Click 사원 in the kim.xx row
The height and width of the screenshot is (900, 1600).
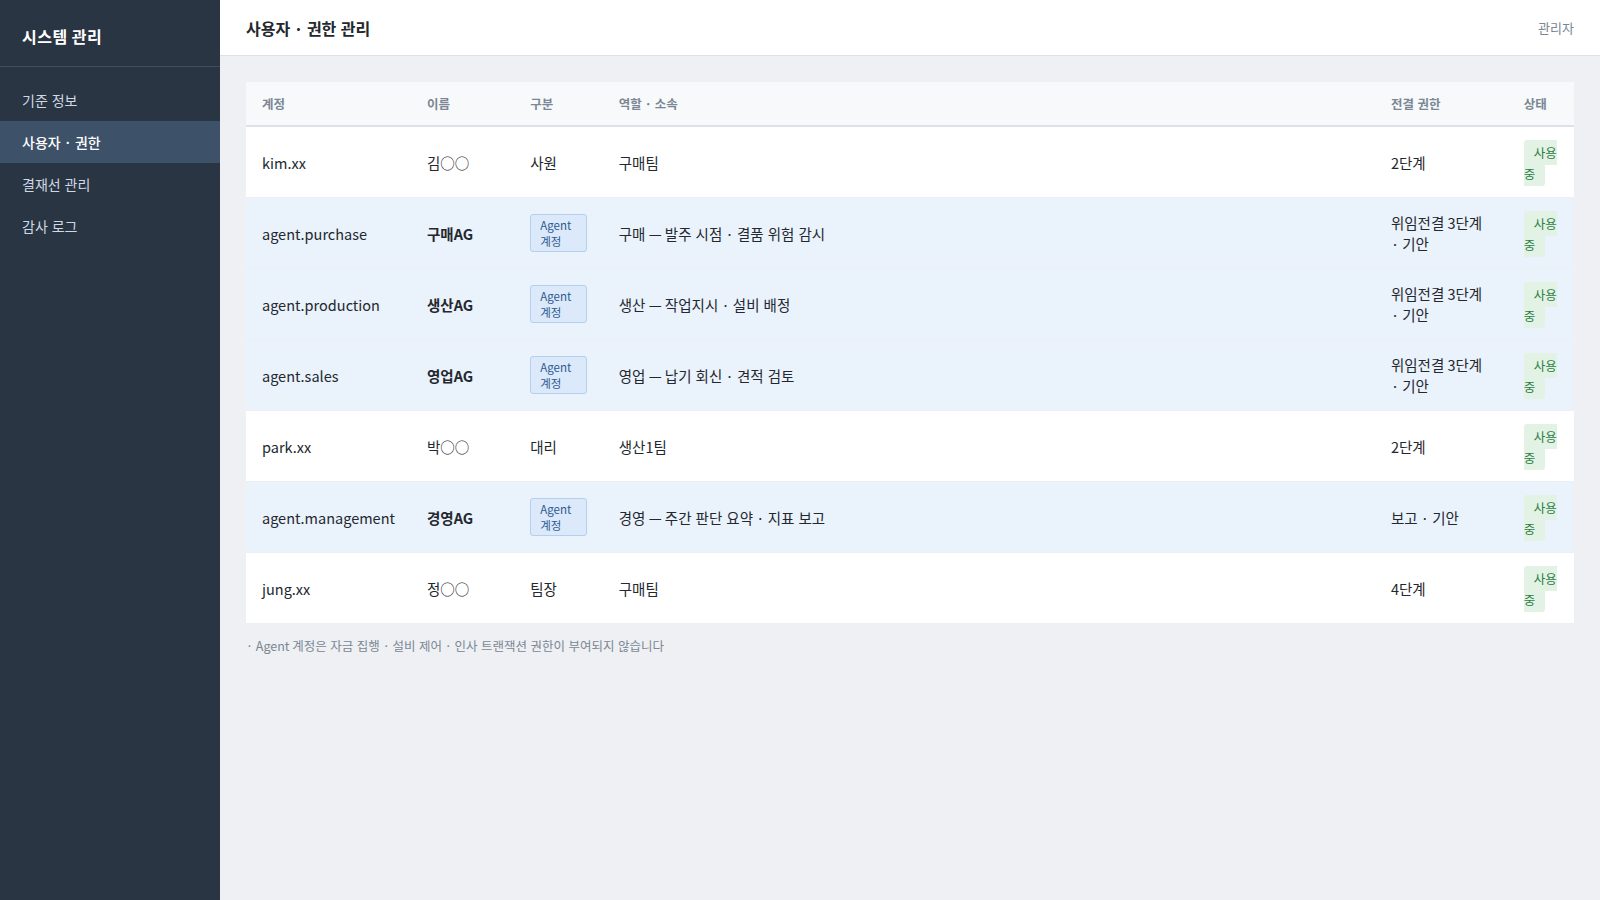pos(543,163)
